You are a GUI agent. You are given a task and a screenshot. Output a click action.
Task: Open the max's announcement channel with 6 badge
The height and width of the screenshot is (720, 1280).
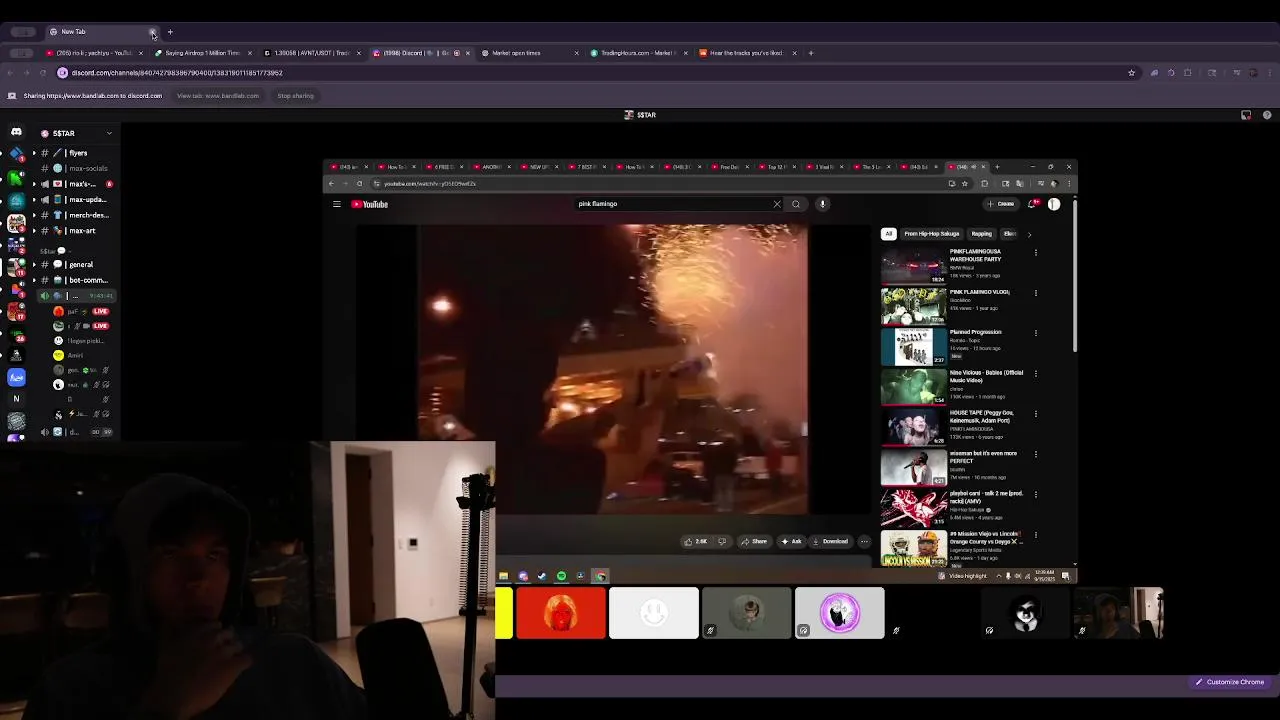tap(76, 184)
